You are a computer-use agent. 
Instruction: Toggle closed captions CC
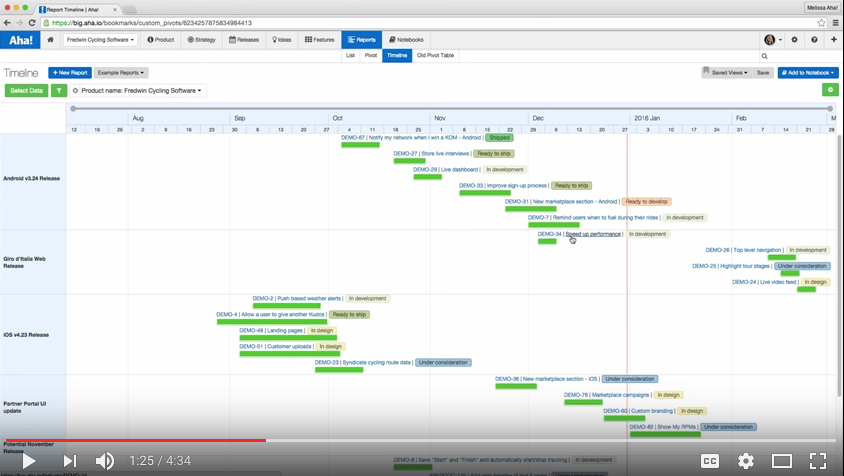[710, 461]
